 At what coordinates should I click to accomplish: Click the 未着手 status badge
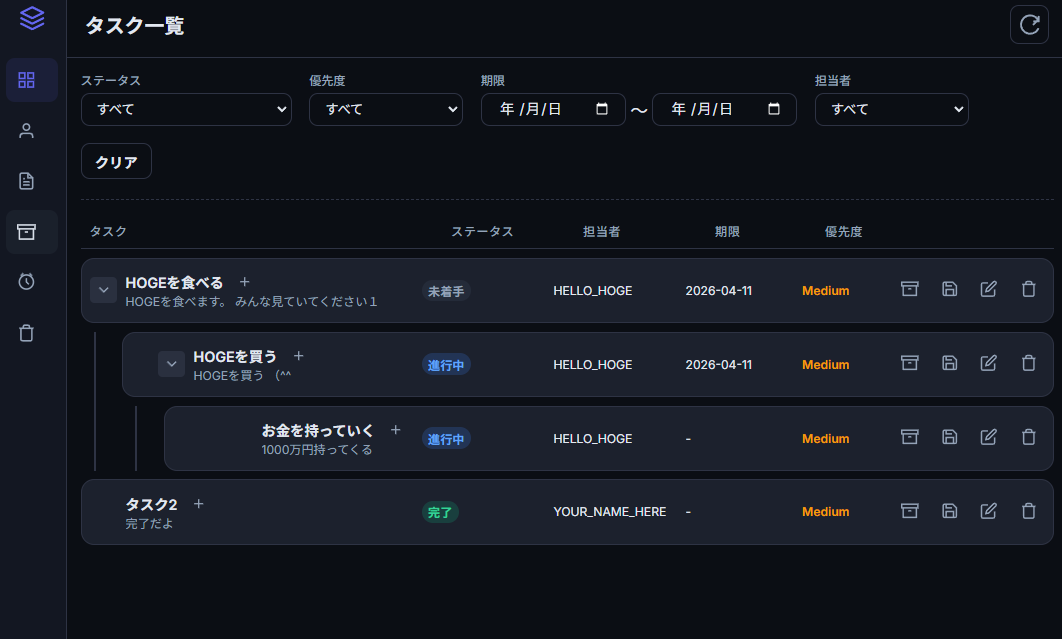click(446, 291)
